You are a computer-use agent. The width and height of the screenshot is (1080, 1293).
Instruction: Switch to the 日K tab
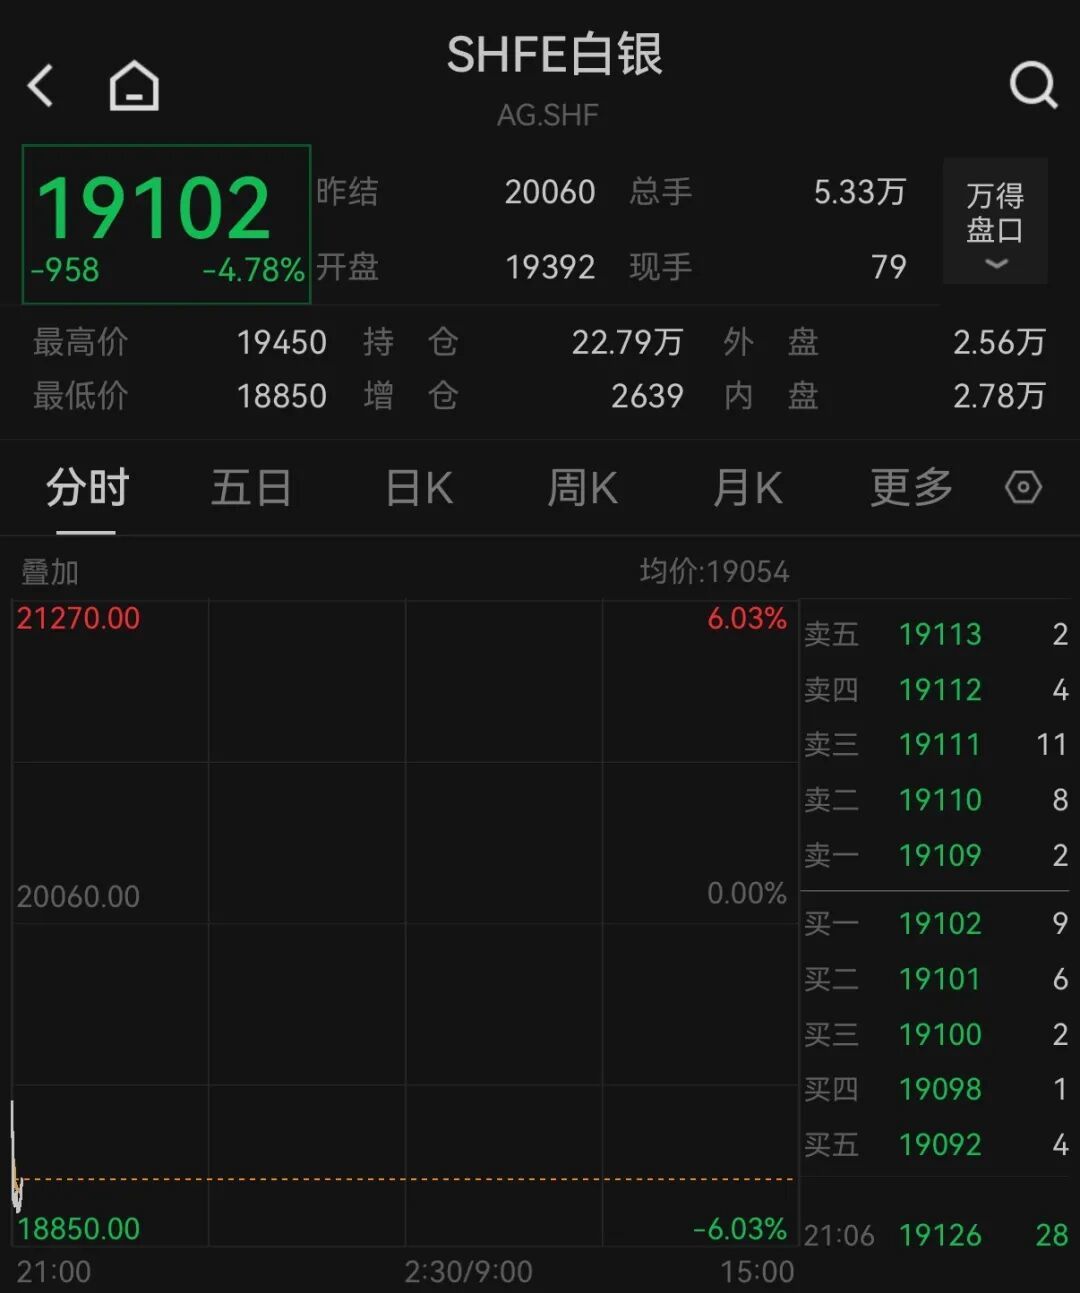click(x=420, y=489)
